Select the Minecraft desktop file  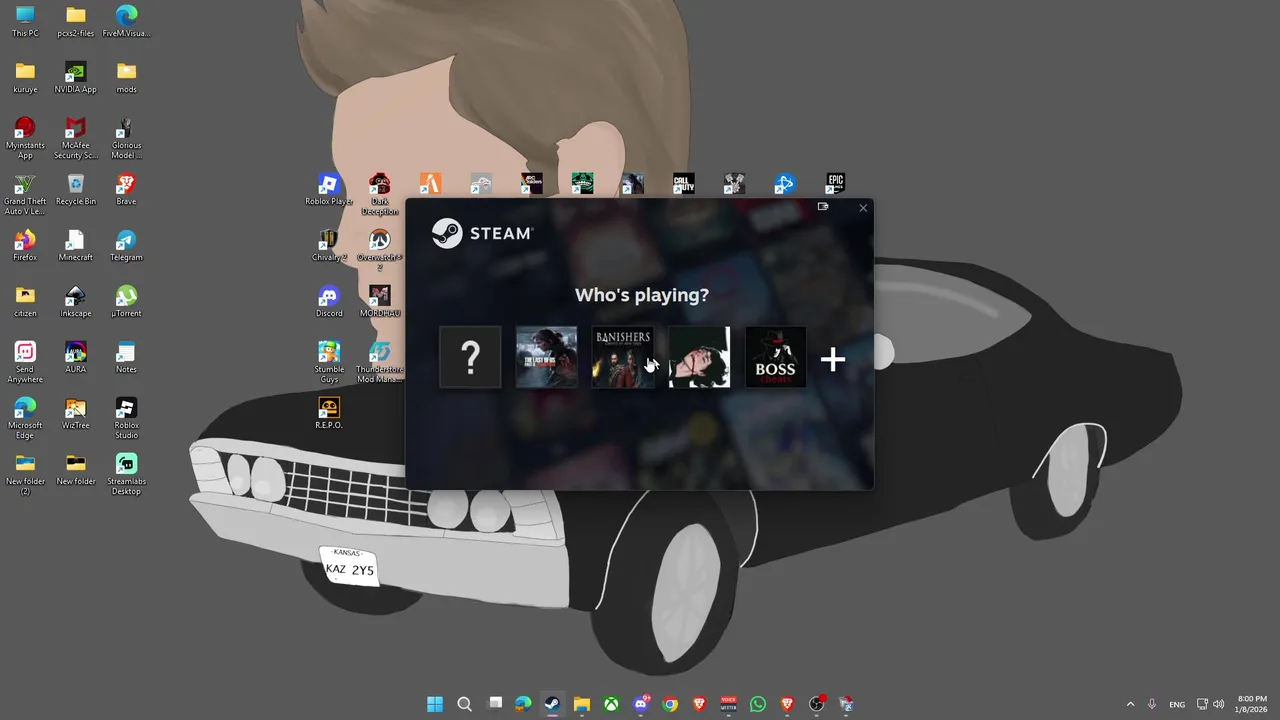(x=76, y=245)
